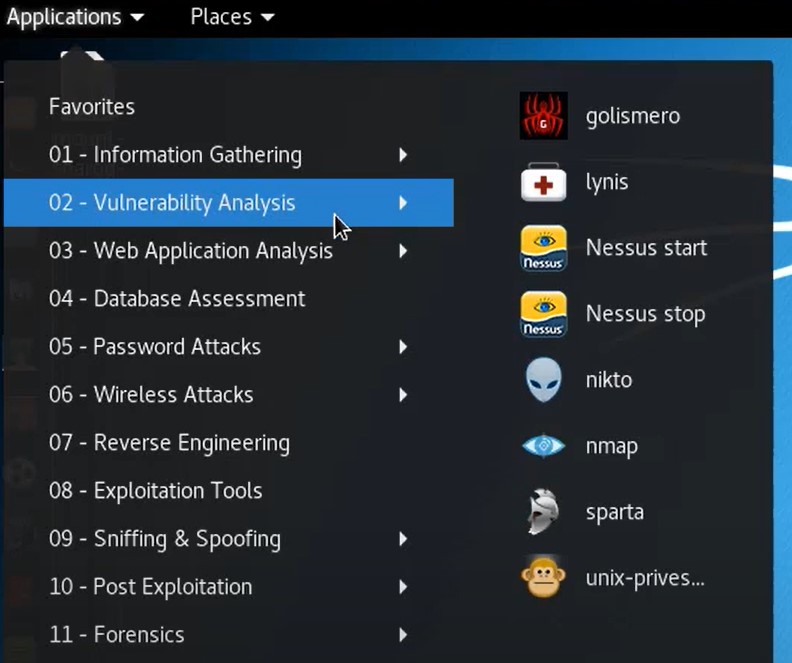This screenshot has height=663, width=792.
Task: Open 03 - Web Application Analysis category
Action: click(228, 251)
